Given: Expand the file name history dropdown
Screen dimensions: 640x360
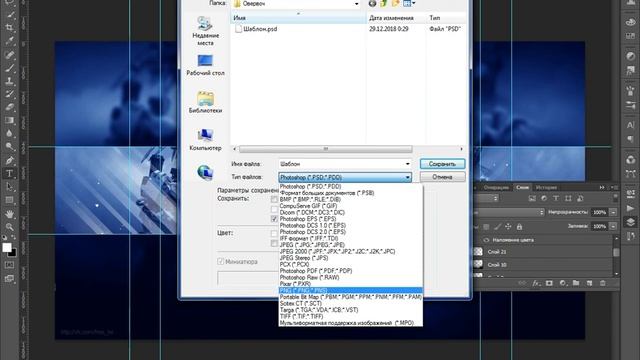Looking at the screenshot, I should (x=407, y=164).
